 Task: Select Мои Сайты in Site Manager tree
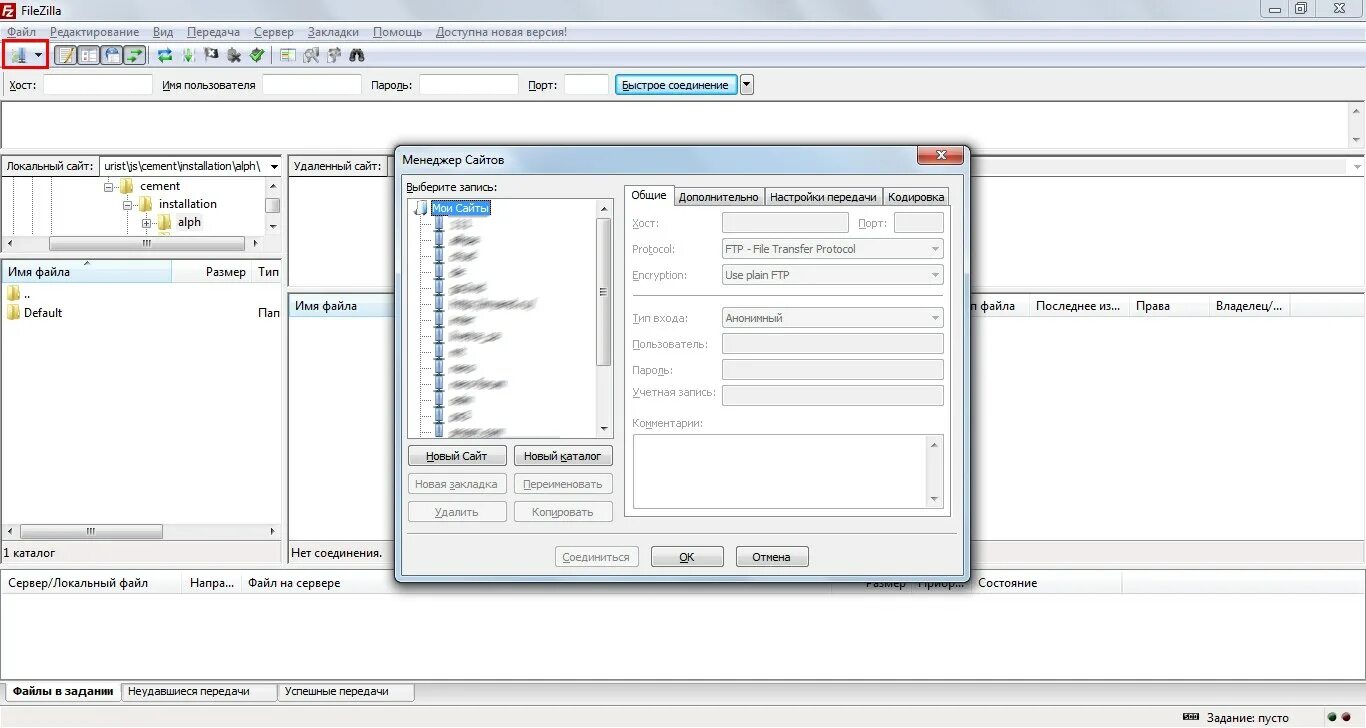460,208
